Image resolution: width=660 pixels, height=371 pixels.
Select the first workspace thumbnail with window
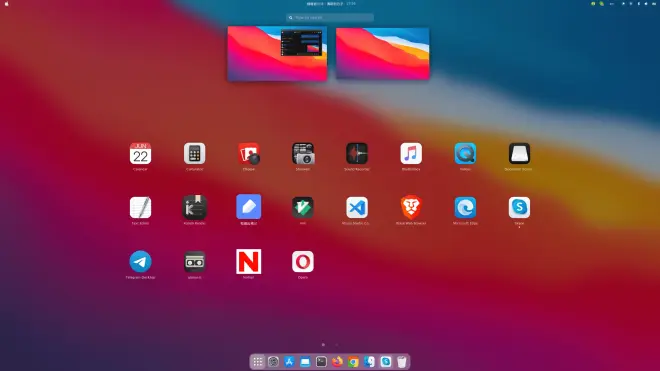pyautogui.click(x=277, y=53)
